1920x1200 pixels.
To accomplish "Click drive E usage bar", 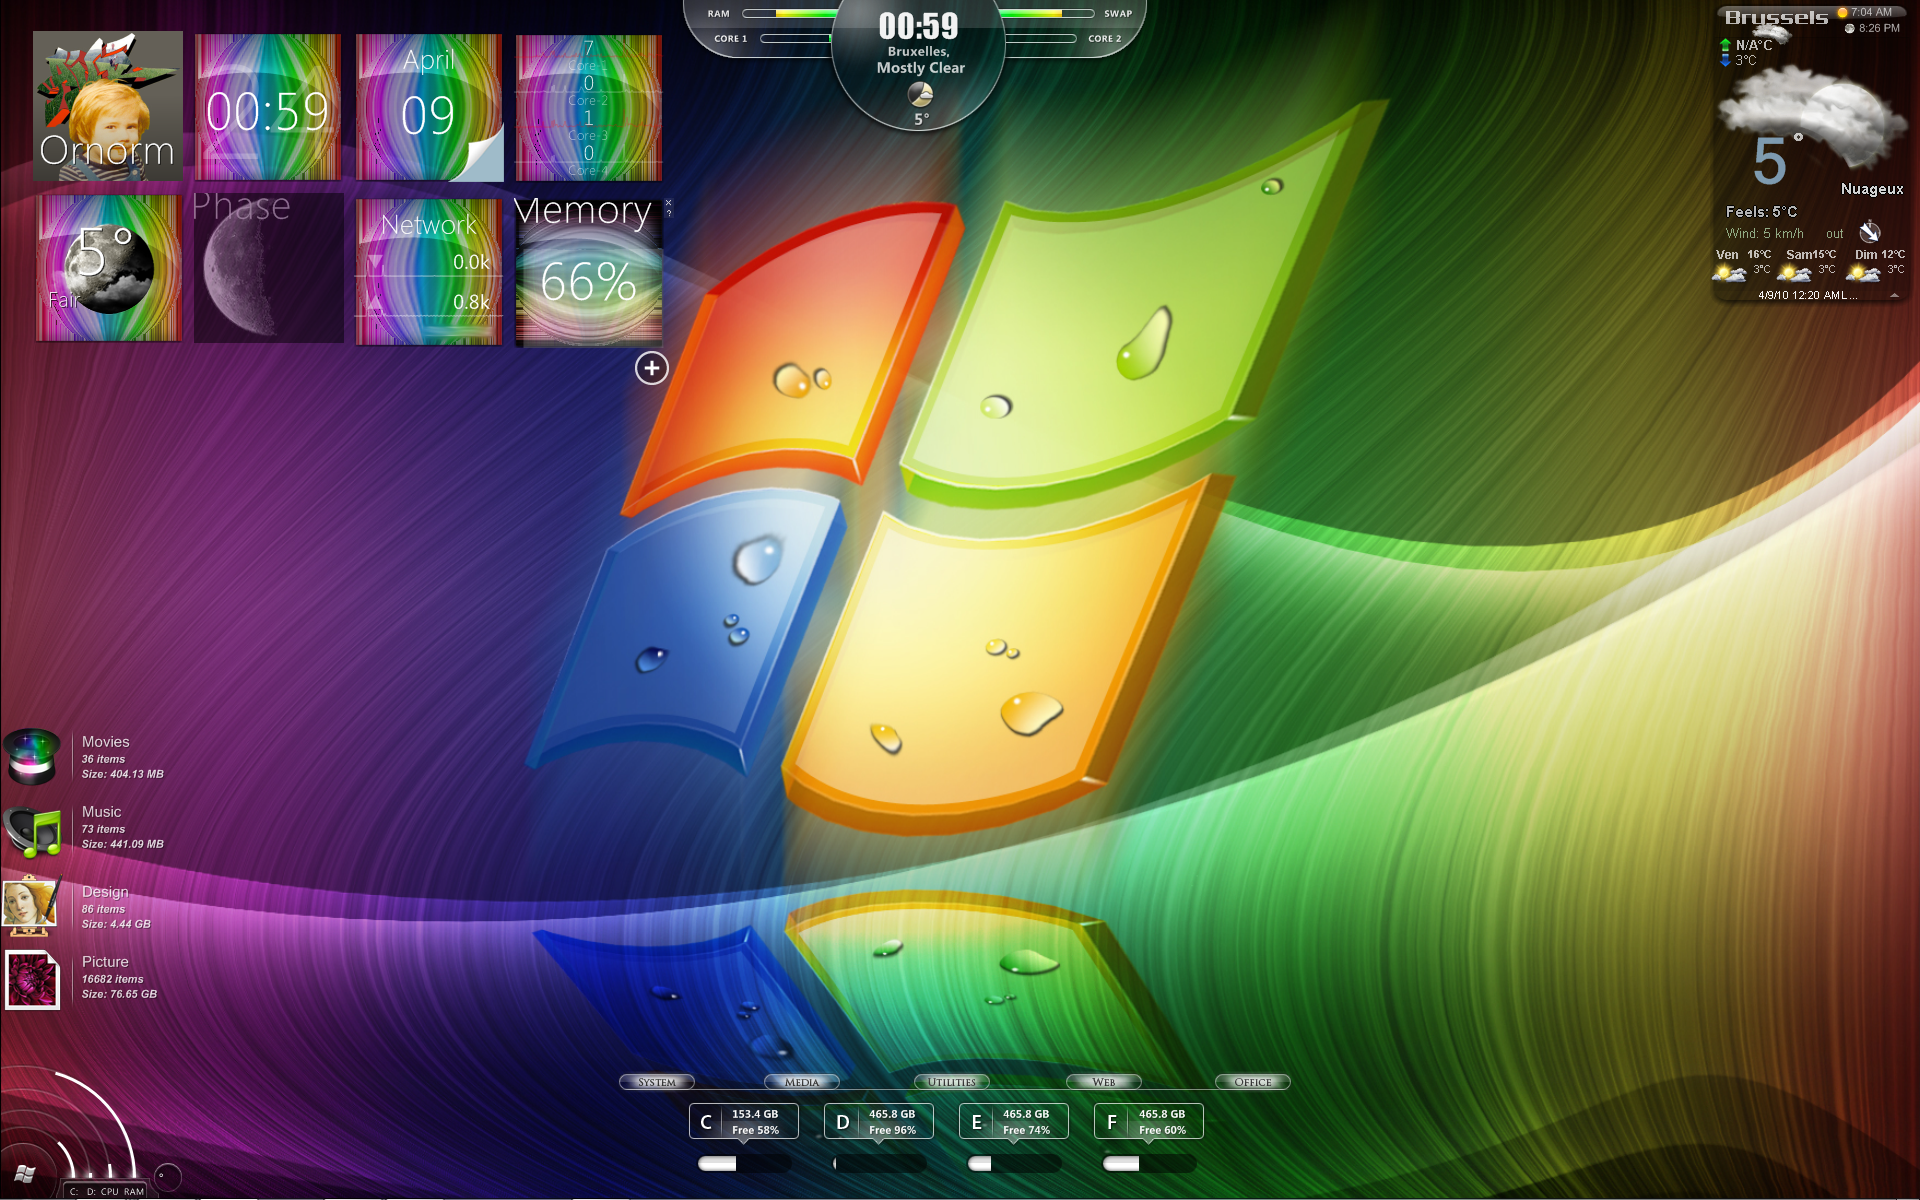I will [x=1013, y=1163].
